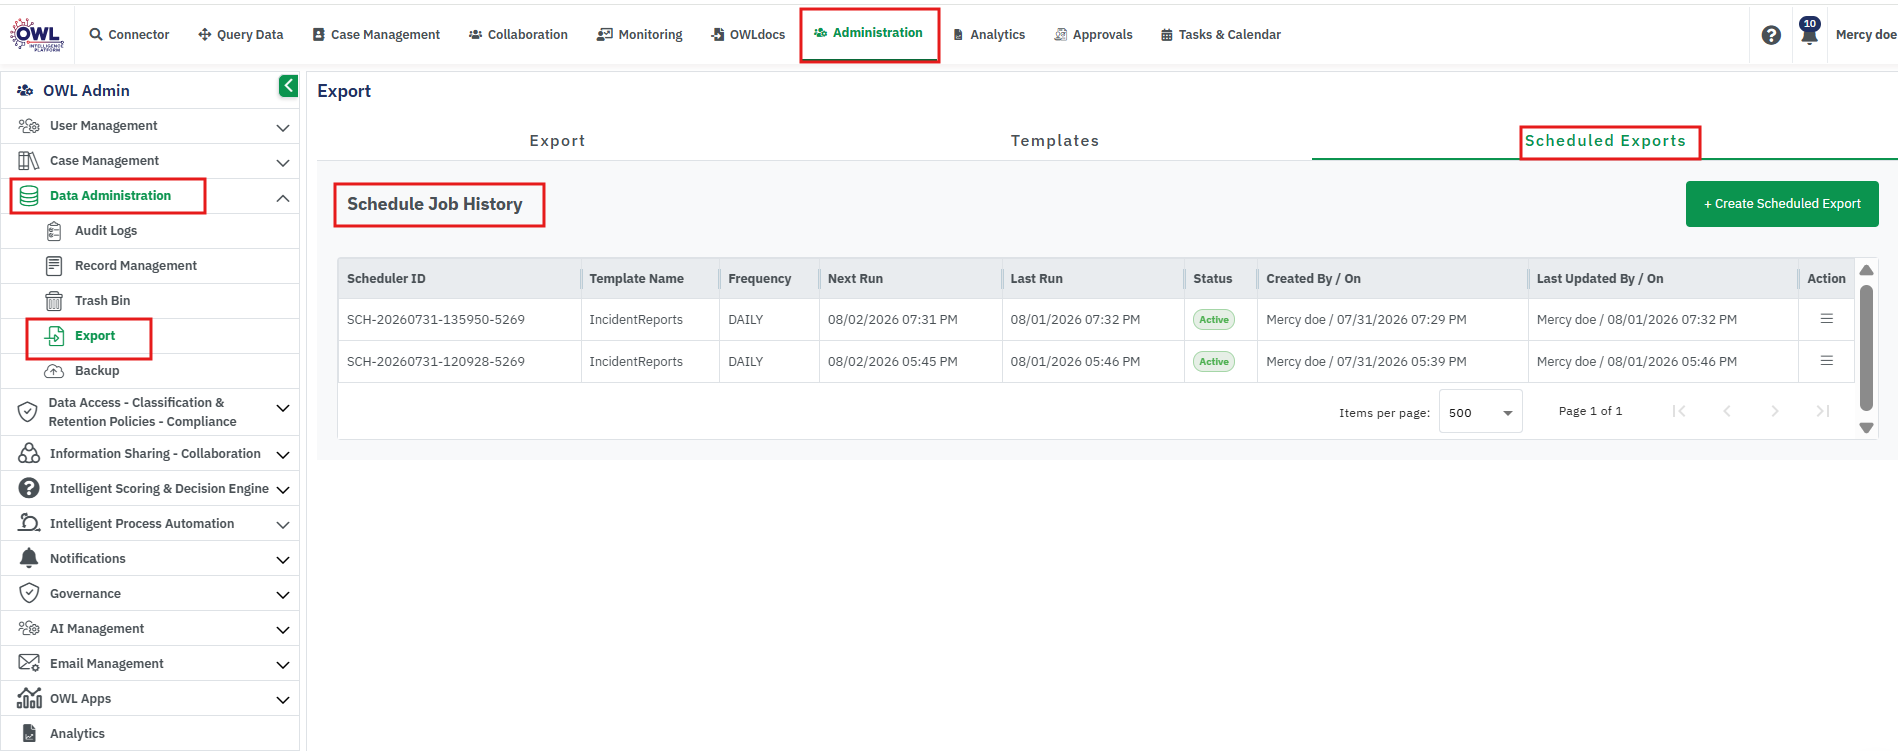Jump to the last page of results
The width and height of the screenshot is (1898, 751).
[x=1822, y=411]
